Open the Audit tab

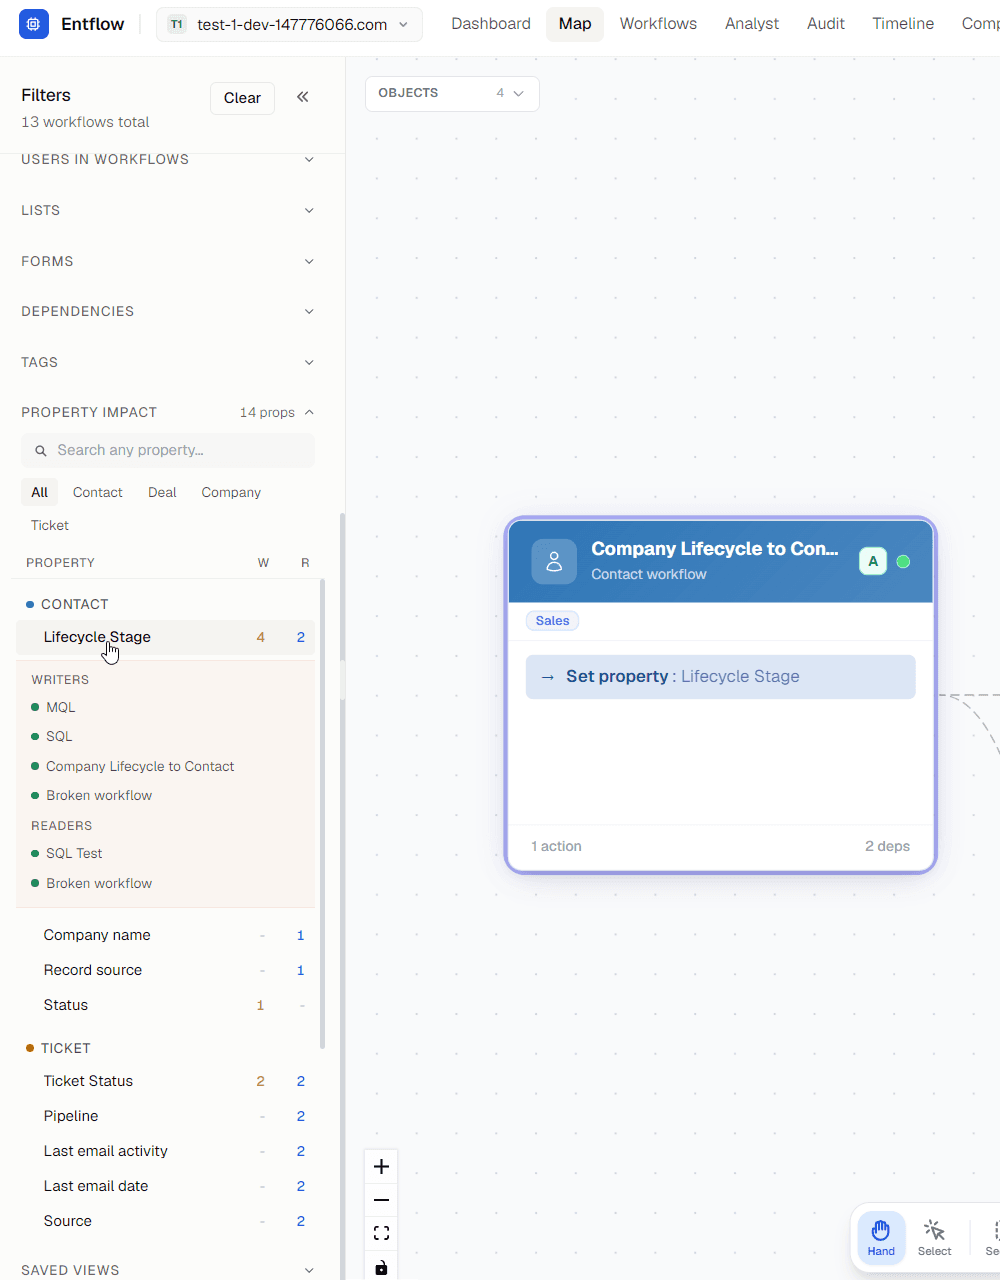click(826, 24)
